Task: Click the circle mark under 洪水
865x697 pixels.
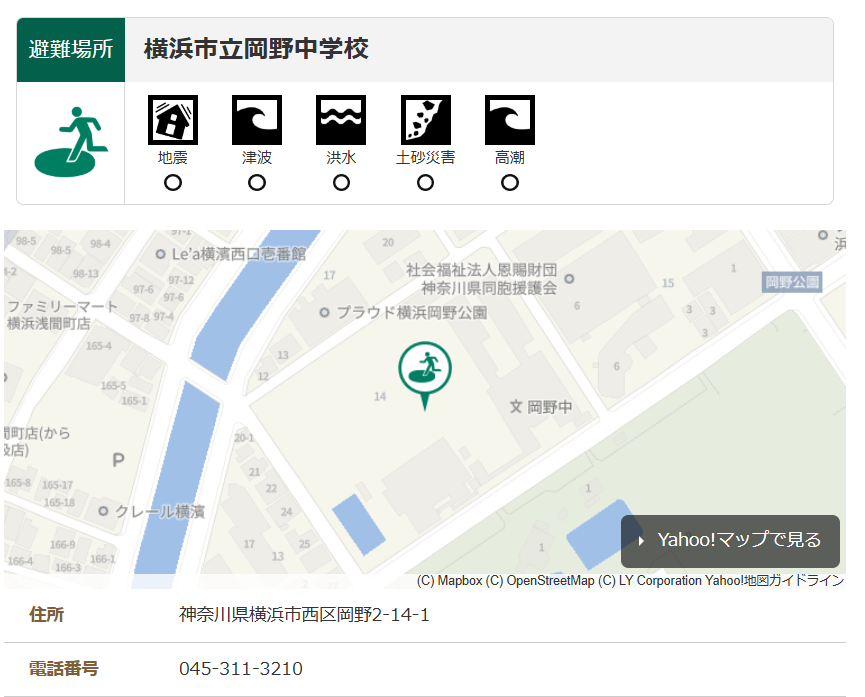Action: (341, 183)
